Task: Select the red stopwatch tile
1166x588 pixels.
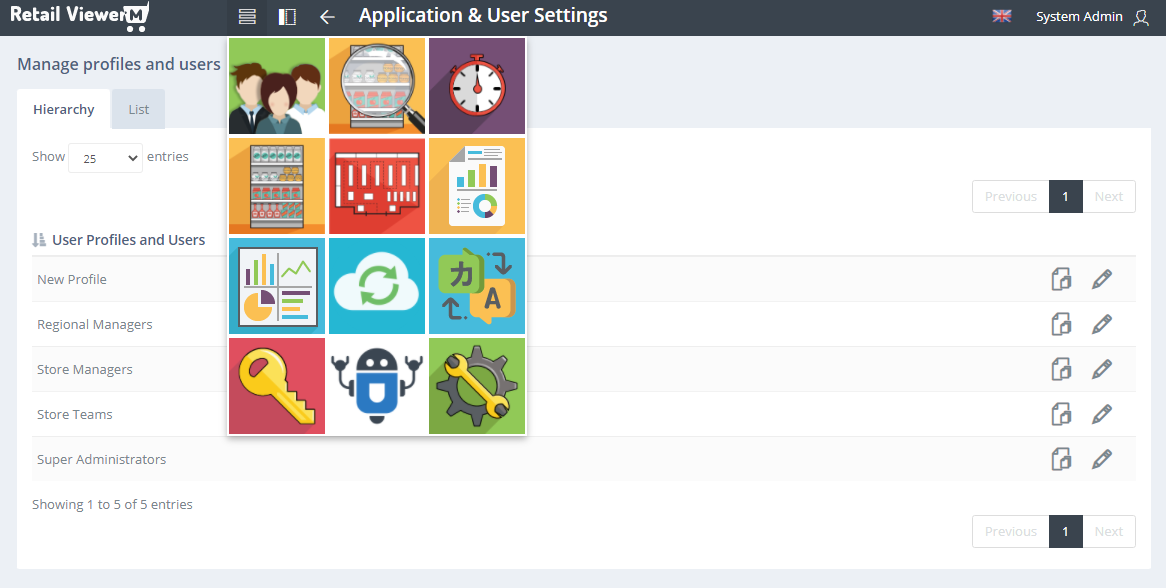Action: coord(477,86)
